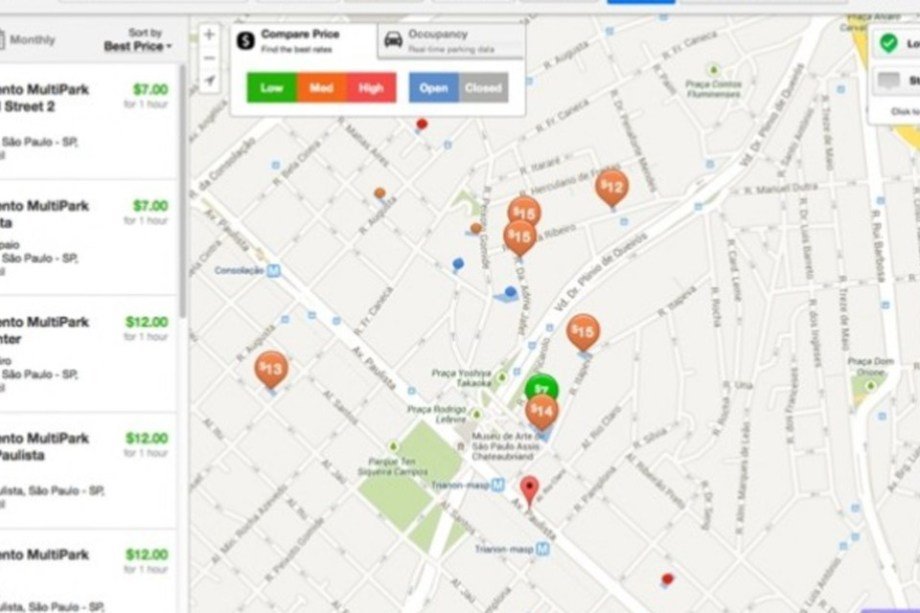Click the dollar sign icon beside Compare Price
The image size is (920, 613).
click(245, 40)
